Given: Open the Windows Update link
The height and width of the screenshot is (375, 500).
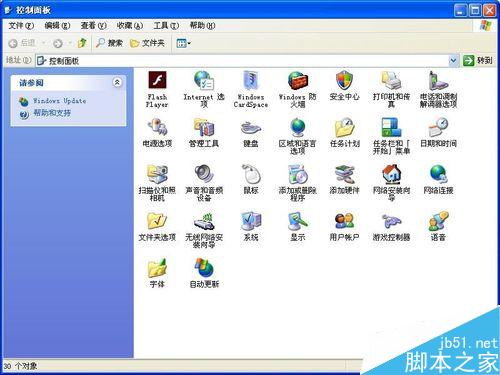Looking at the screenshot, I should point(59,101).
